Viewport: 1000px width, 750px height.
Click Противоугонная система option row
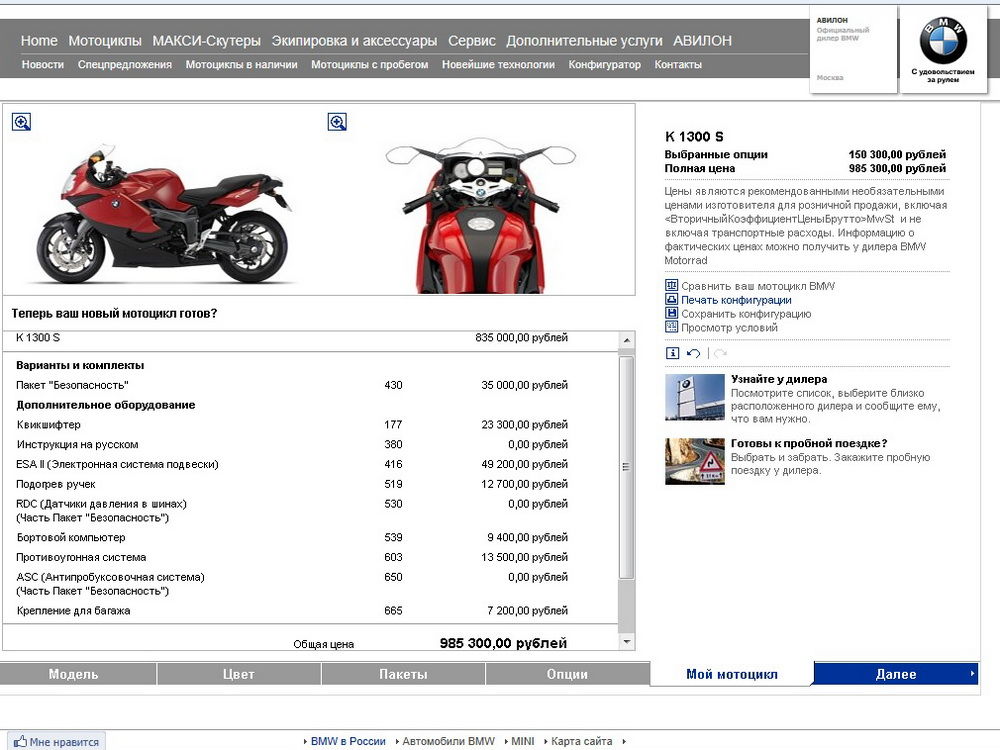(292, 557)
